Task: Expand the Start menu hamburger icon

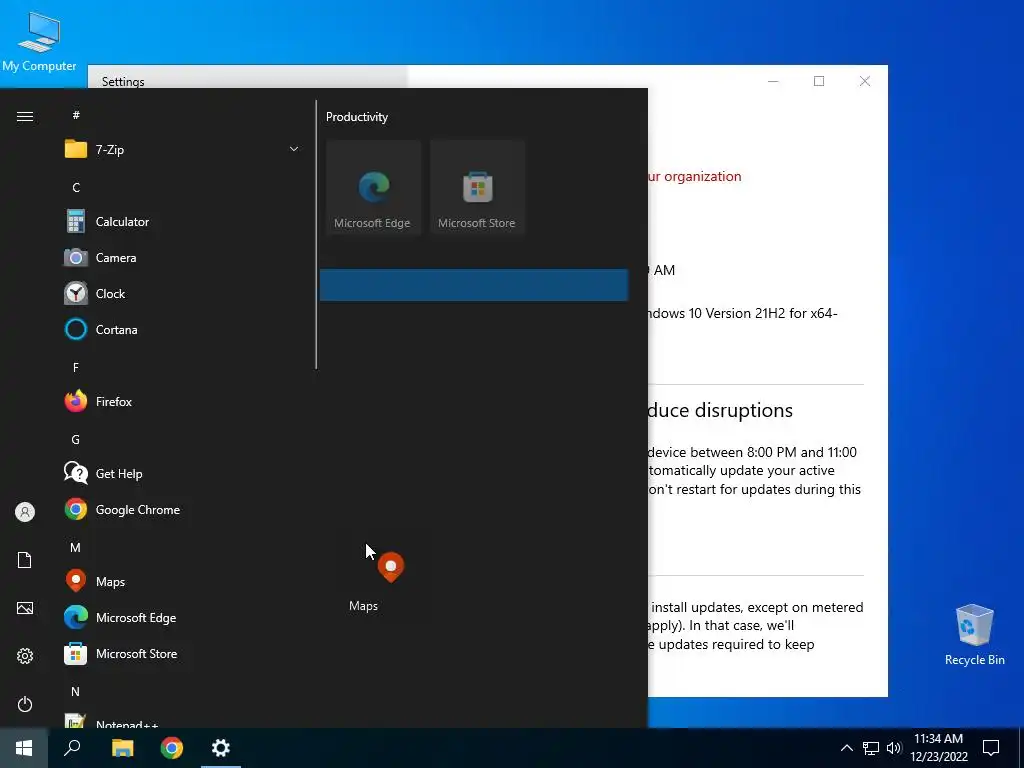Action: 25,117
